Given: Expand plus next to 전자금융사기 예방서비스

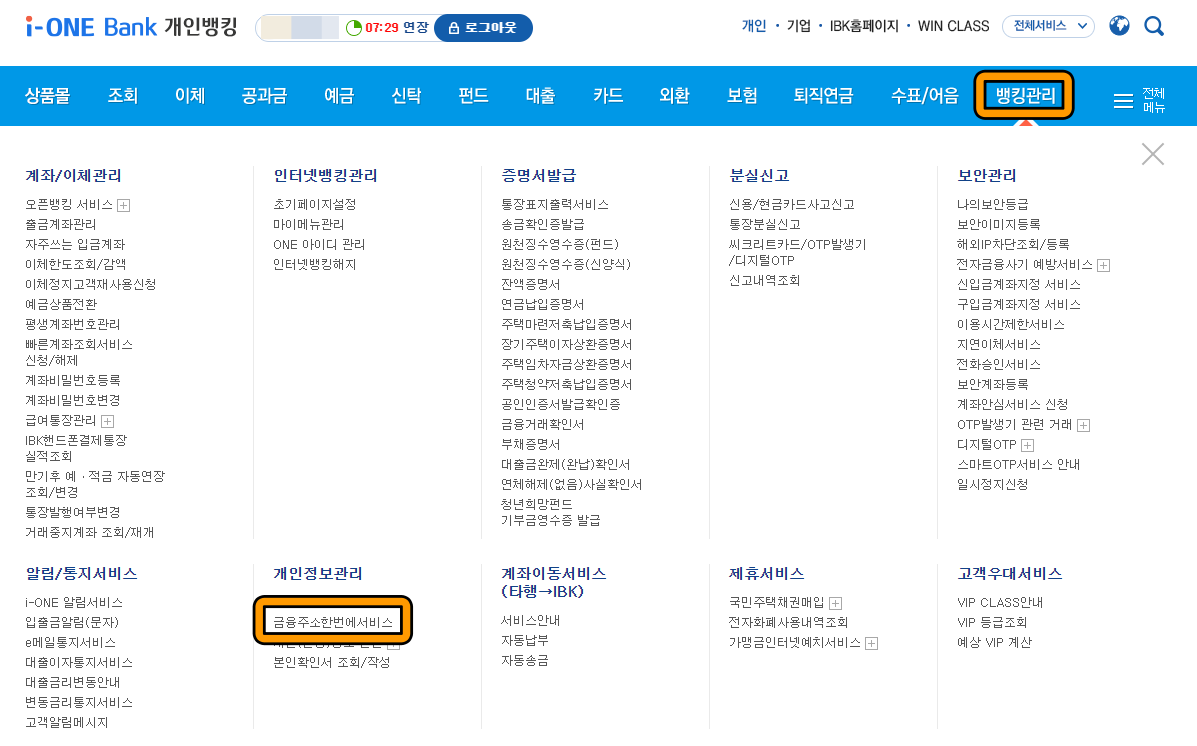Looking at the screenshot, I should (1103, 266).
